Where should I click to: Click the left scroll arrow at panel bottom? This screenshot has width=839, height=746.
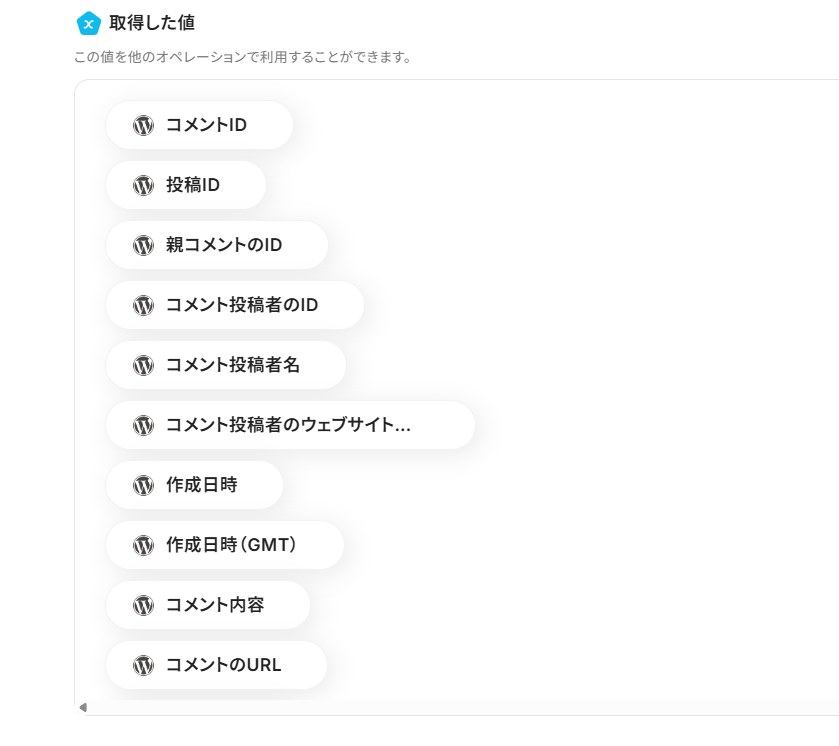click(83, 707)
